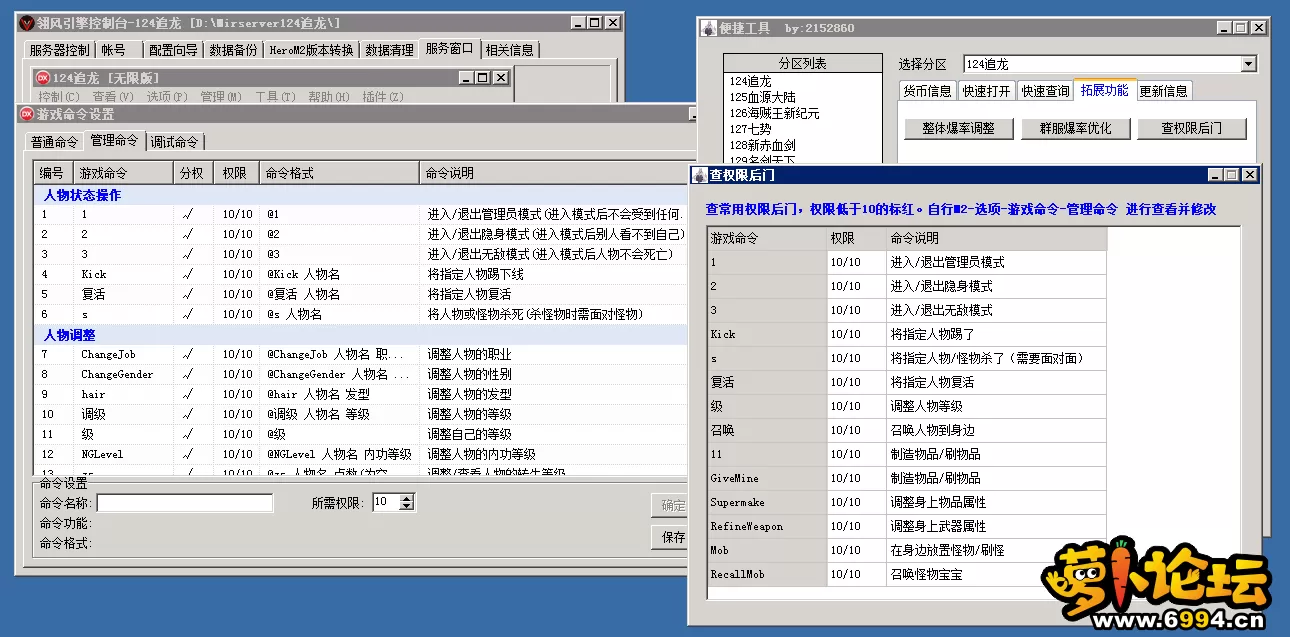Minimize the 124追龙 [无限版] window
This screenshot has width=1290, height=637.
point(466,77)
